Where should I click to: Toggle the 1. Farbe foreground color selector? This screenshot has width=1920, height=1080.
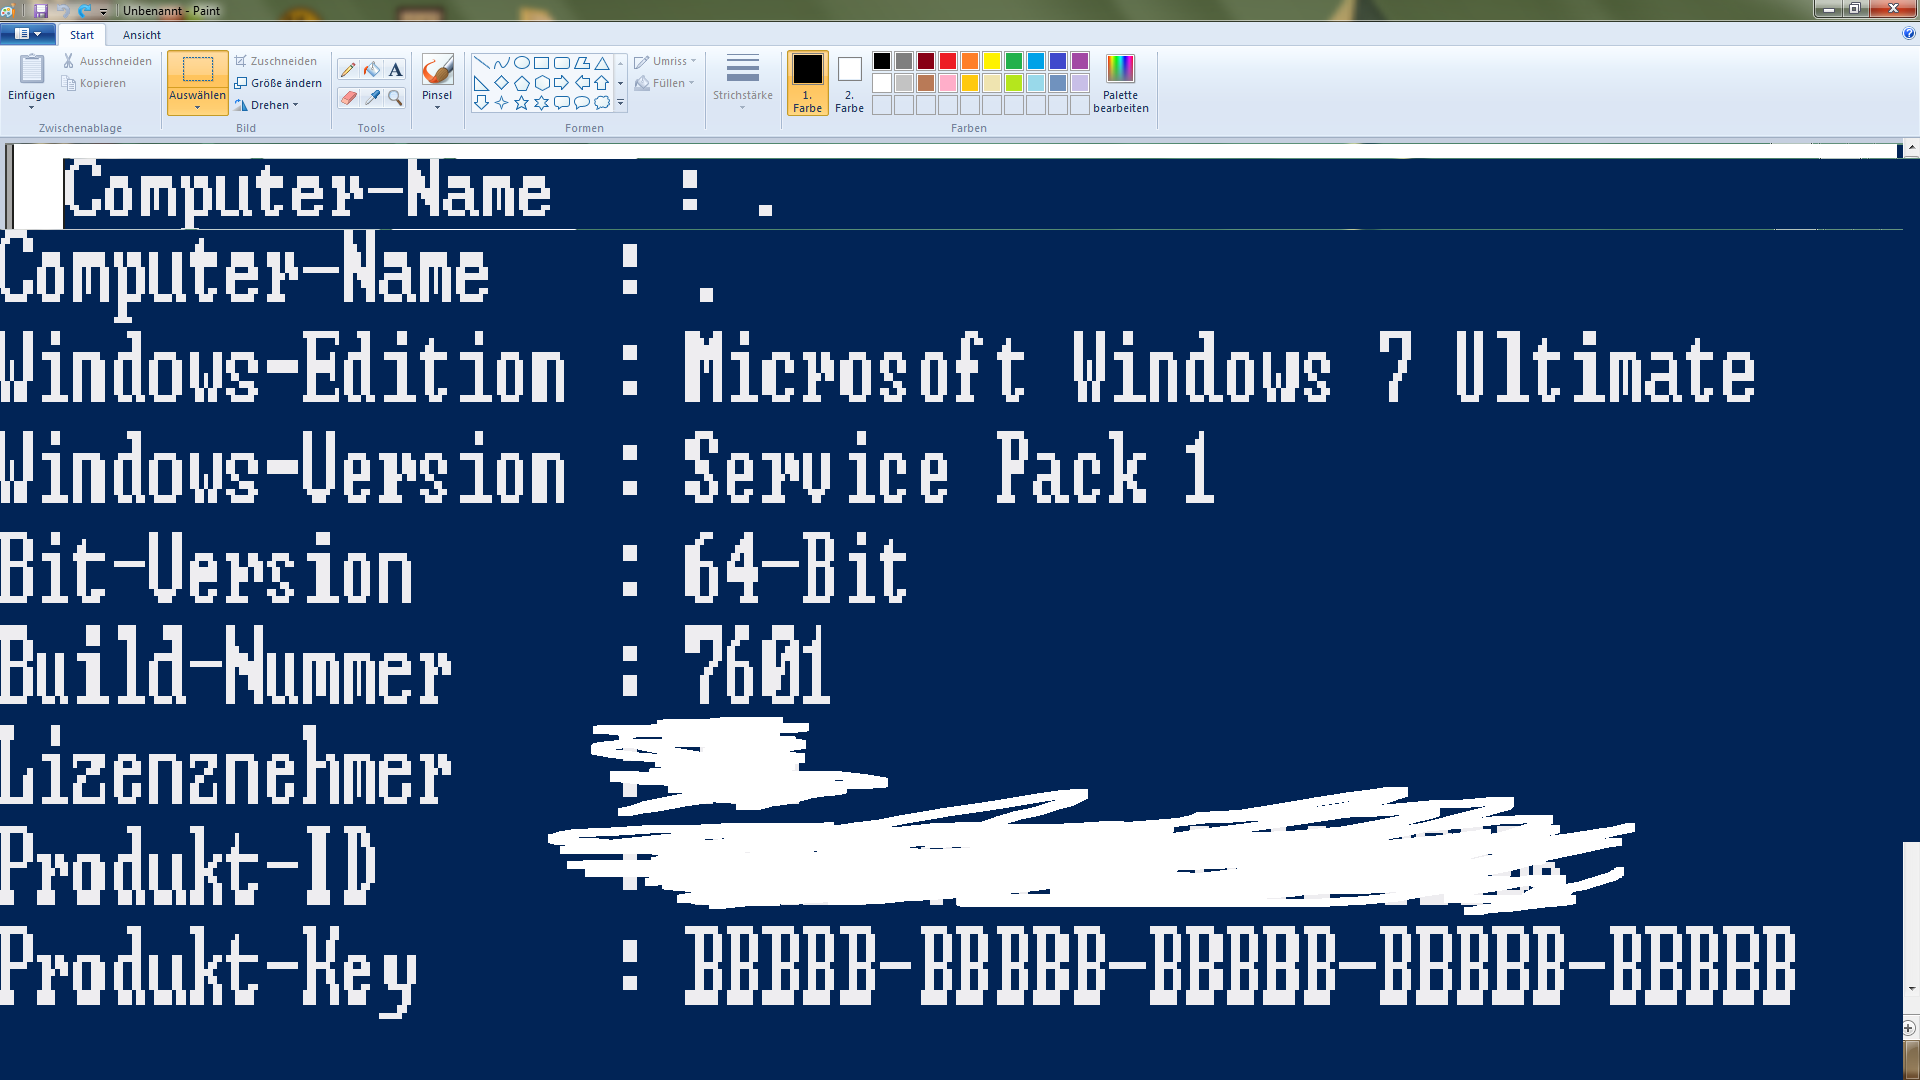click(x=807, y=83)
